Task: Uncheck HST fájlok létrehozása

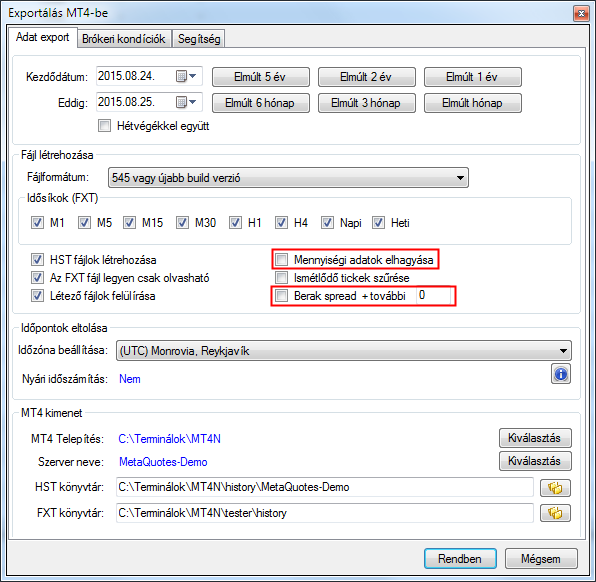Action: point(37,260)
